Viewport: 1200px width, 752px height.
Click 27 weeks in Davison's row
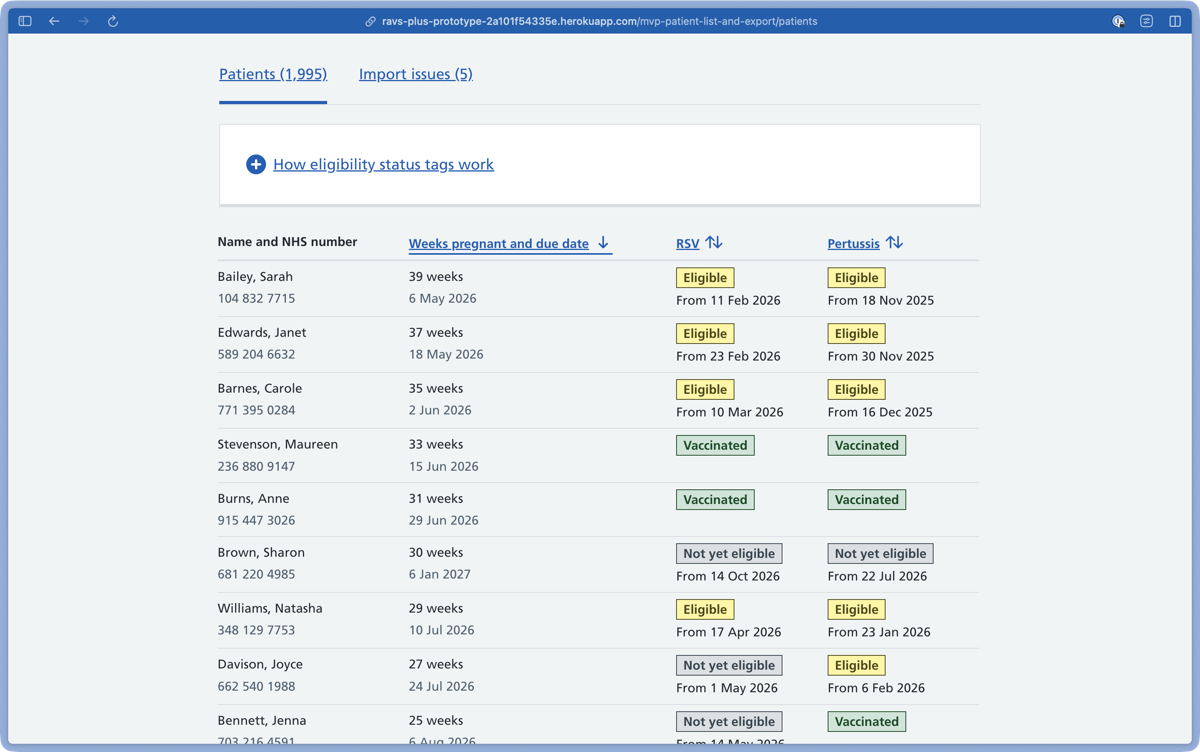coord(436,665)
